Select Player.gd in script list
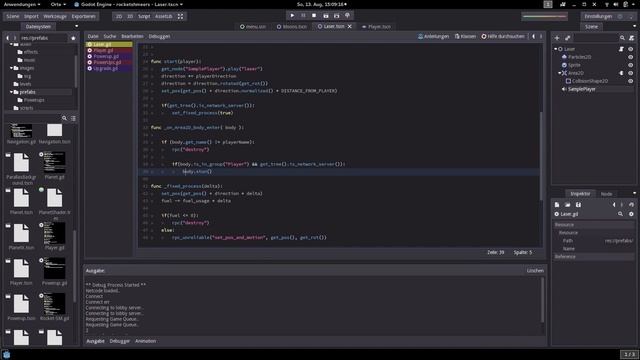The image size is (640, 360). pos(109,50)
